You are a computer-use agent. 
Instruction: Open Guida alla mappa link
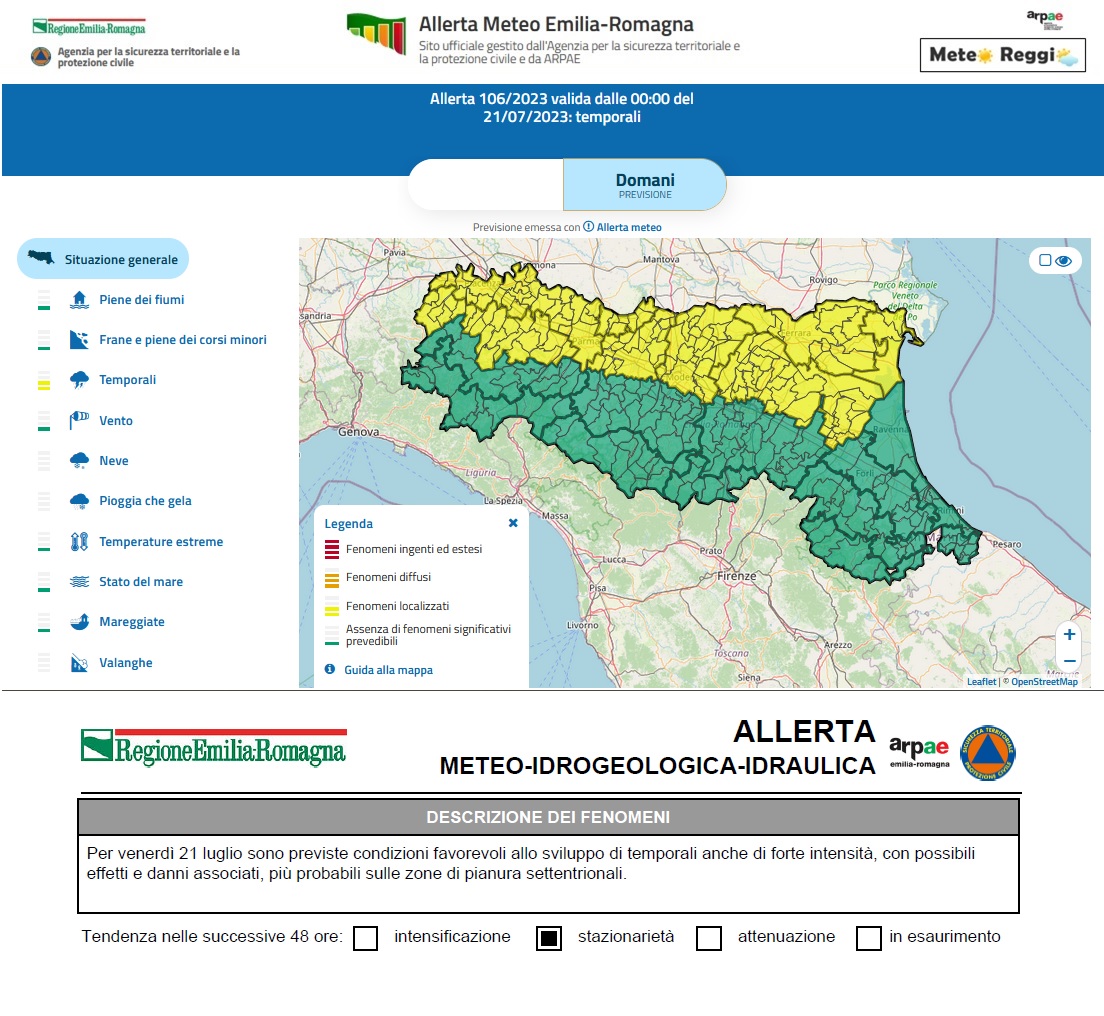click(388, 670)
